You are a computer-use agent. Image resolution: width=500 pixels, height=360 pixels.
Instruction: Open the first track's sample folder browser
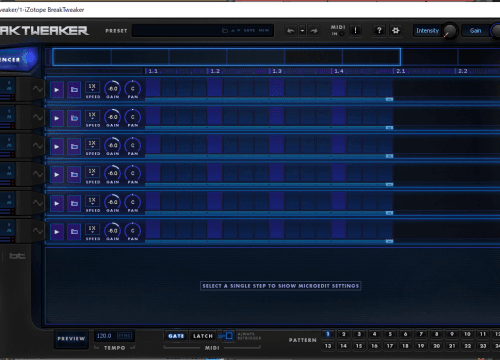(74, 90)
